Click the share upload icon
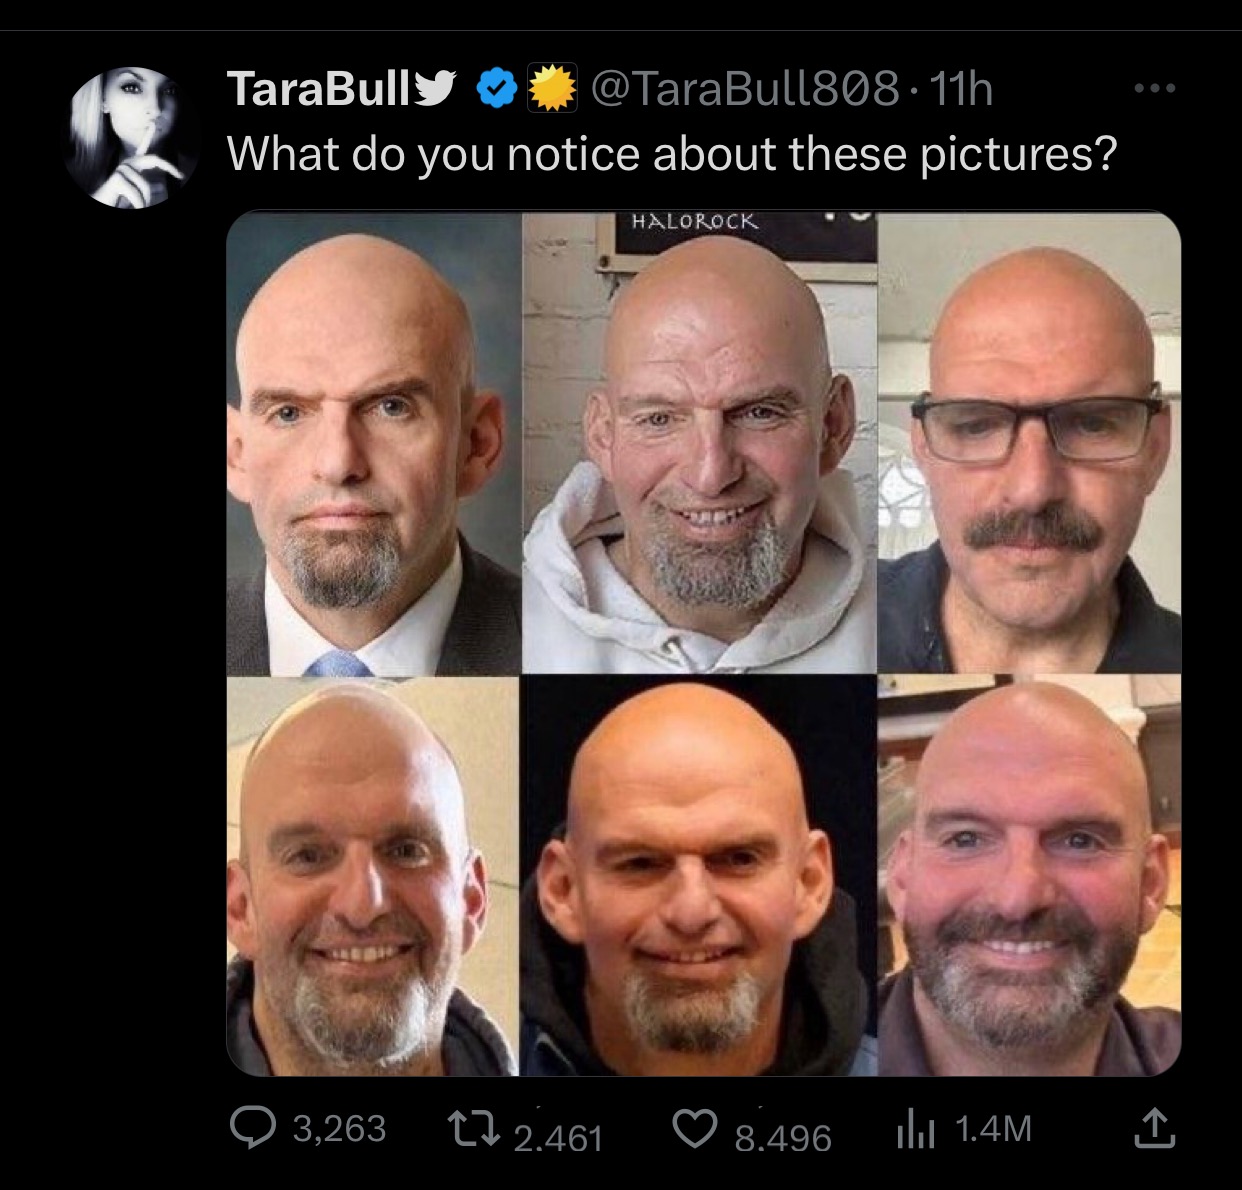This screenshot has width=1242, height=1190. coord(1154,1129)
